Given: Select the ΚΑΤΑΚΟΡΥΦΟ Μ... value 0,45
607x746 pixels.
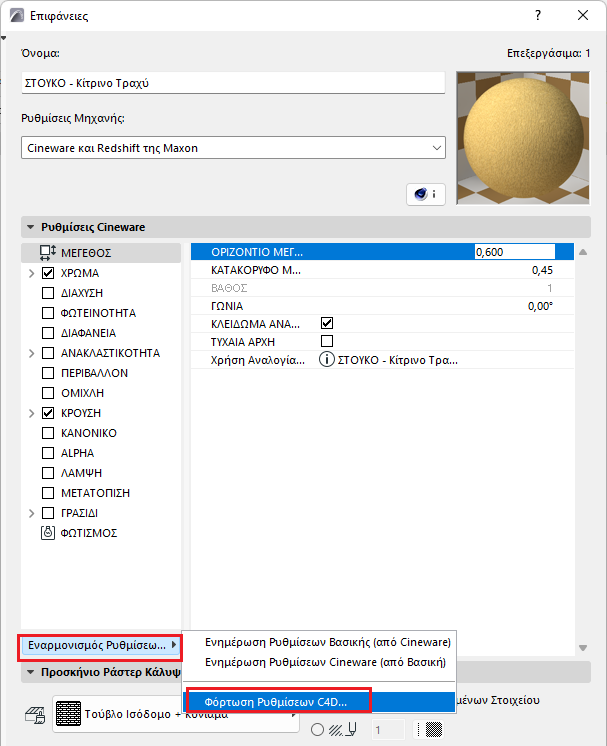Looking at the screenshot, I should [542, 270].
